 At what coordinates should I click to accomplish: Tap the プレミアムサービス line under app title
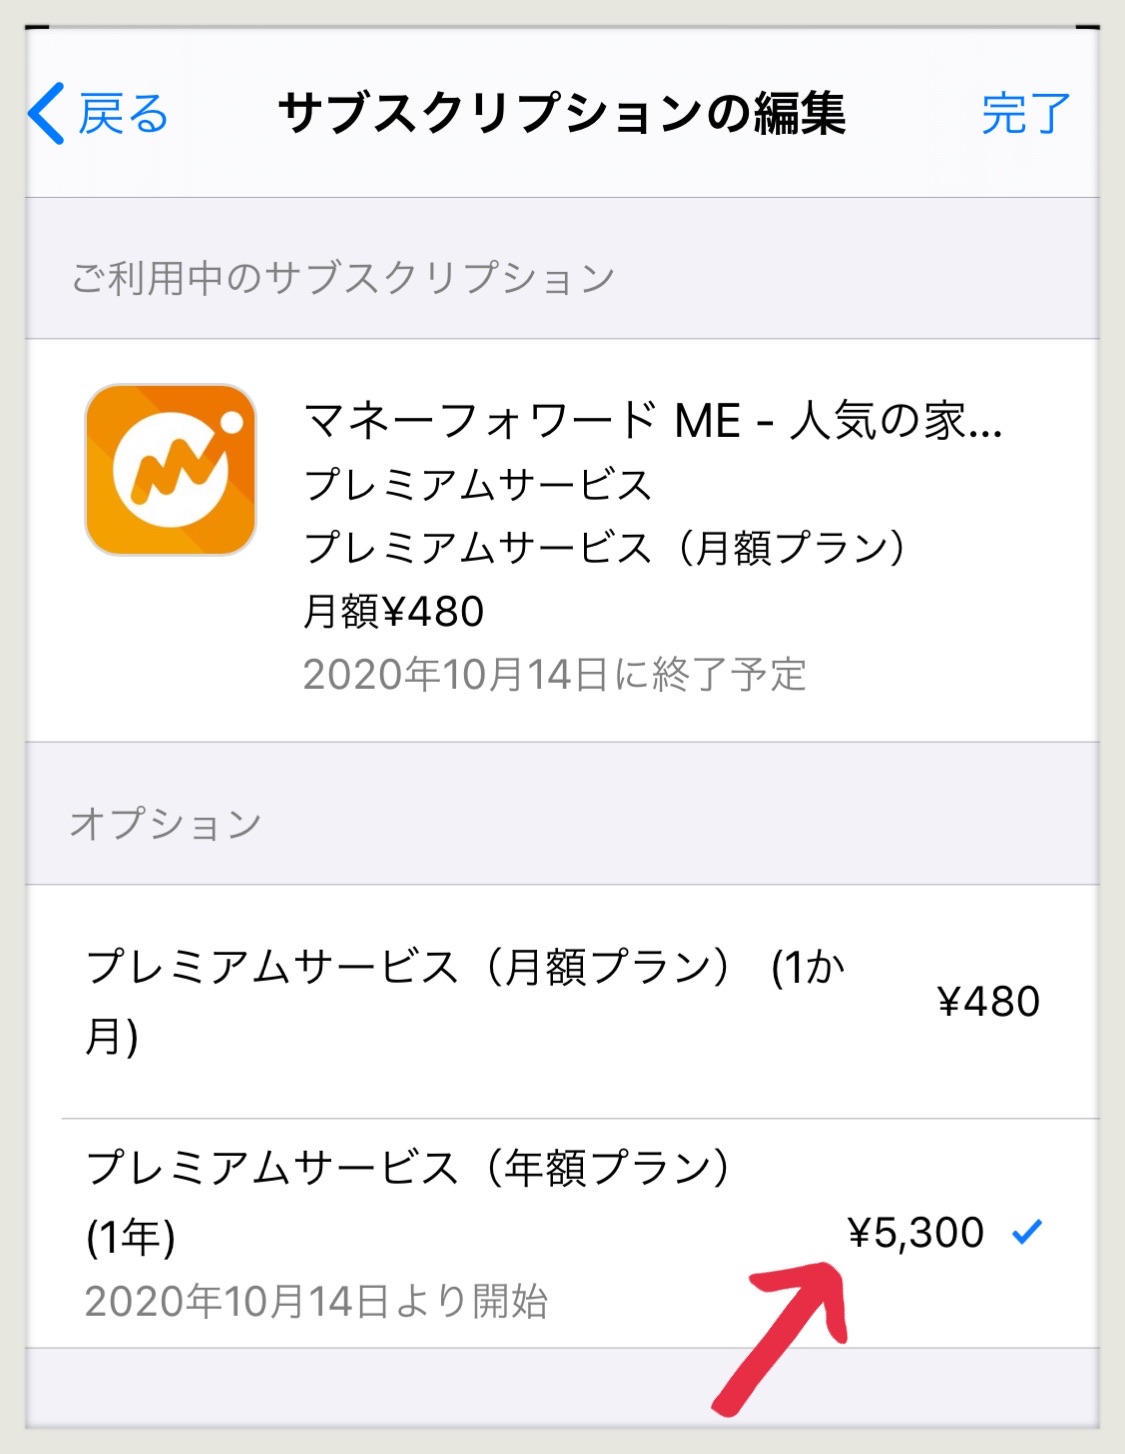478,484
